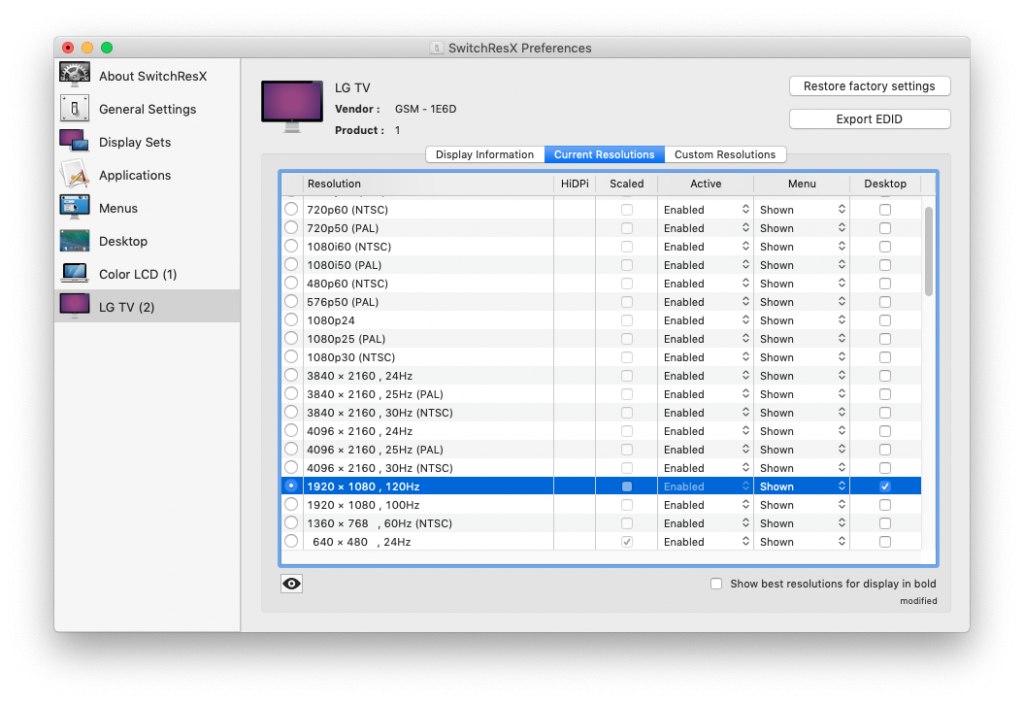Screen dimensions: 1024x704
Task: Select the 3840 × 2160, 24Hz radio button
Action: [x=291, y=376]
